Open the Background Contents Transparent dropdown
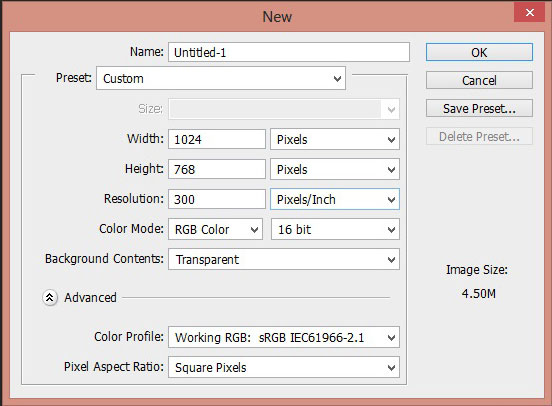The height and width of the screenshot is (406, 552). 284,259
